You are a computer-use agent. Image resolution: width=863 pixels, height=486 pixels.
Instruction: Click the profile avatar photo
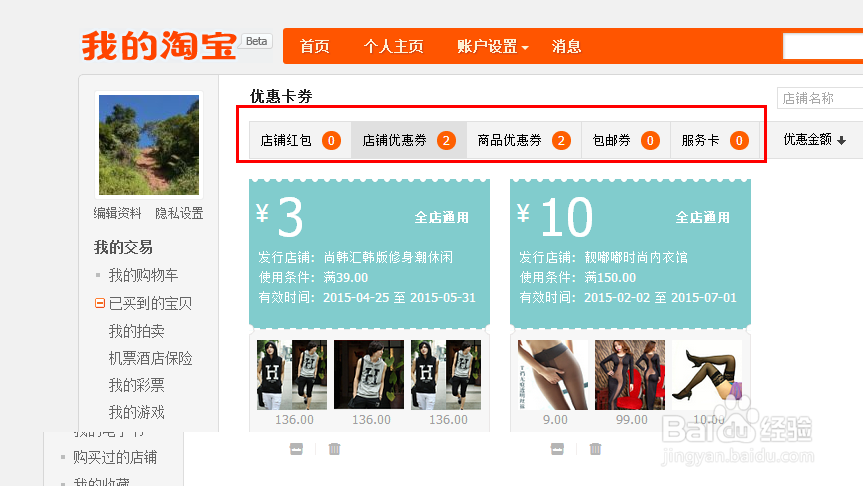[x=149, y=145]
